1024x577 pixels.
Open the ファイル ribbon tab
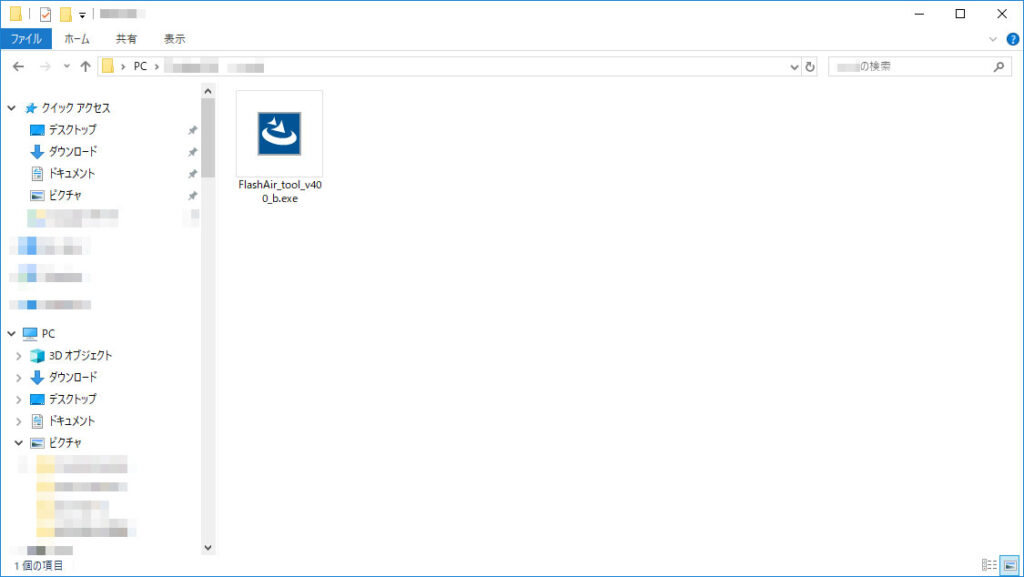point(26,39)
